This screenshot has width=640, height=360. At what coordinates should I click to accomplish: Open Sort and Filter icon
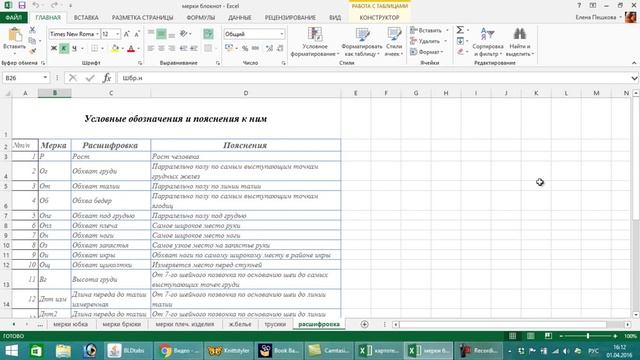coord(487,34)
